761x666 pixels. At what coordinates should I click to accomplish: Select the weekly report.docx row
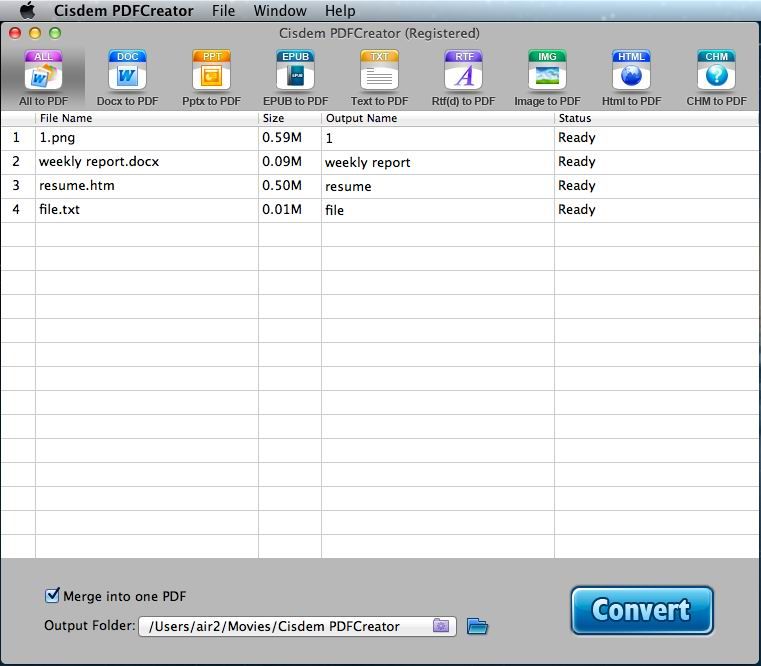click(x=99, y=162)
